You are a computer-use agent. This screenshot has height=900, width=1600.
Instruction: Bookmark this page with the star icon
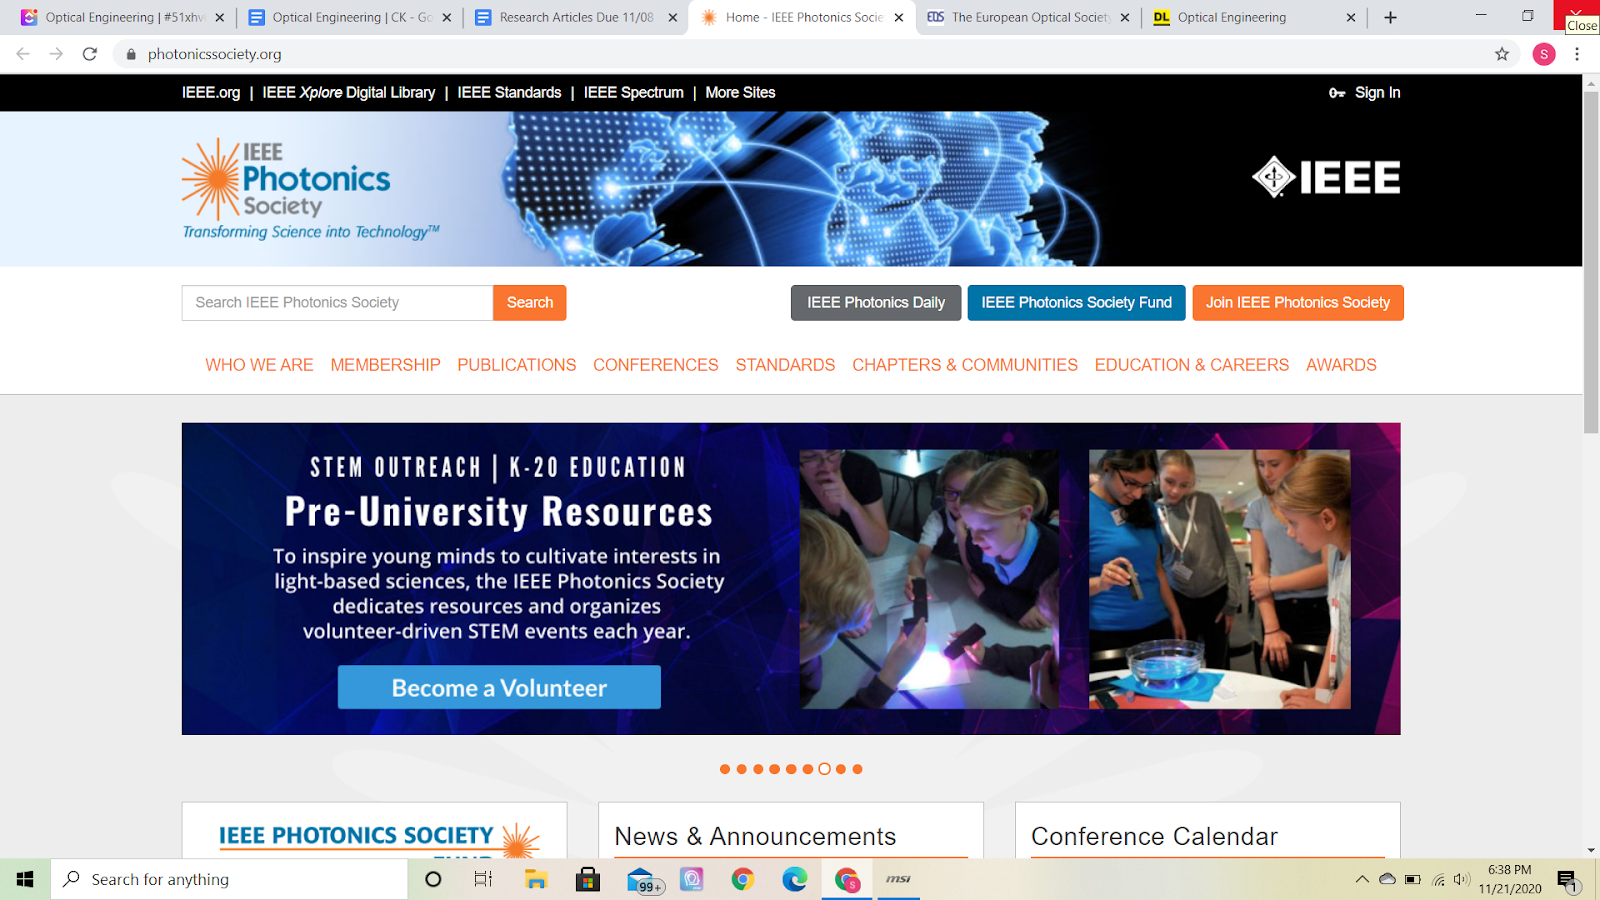(x=1502, y=54)
